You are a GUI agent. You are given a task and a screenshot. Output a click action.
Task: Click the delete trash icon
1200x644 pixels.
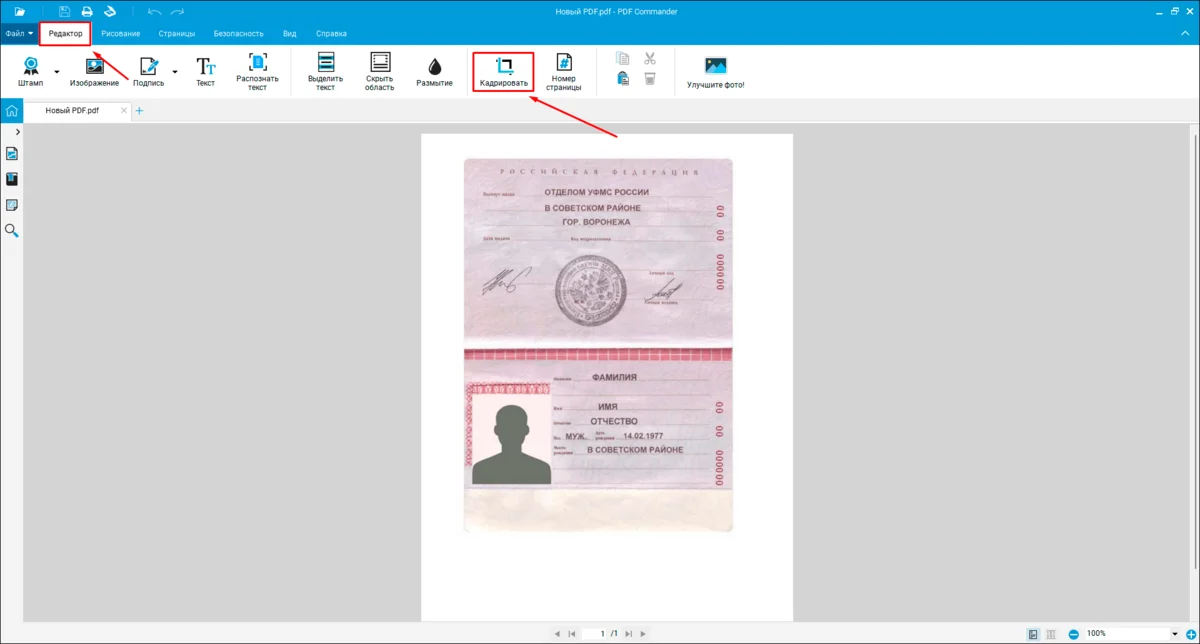pyautogui.click(x=650, y=79)
